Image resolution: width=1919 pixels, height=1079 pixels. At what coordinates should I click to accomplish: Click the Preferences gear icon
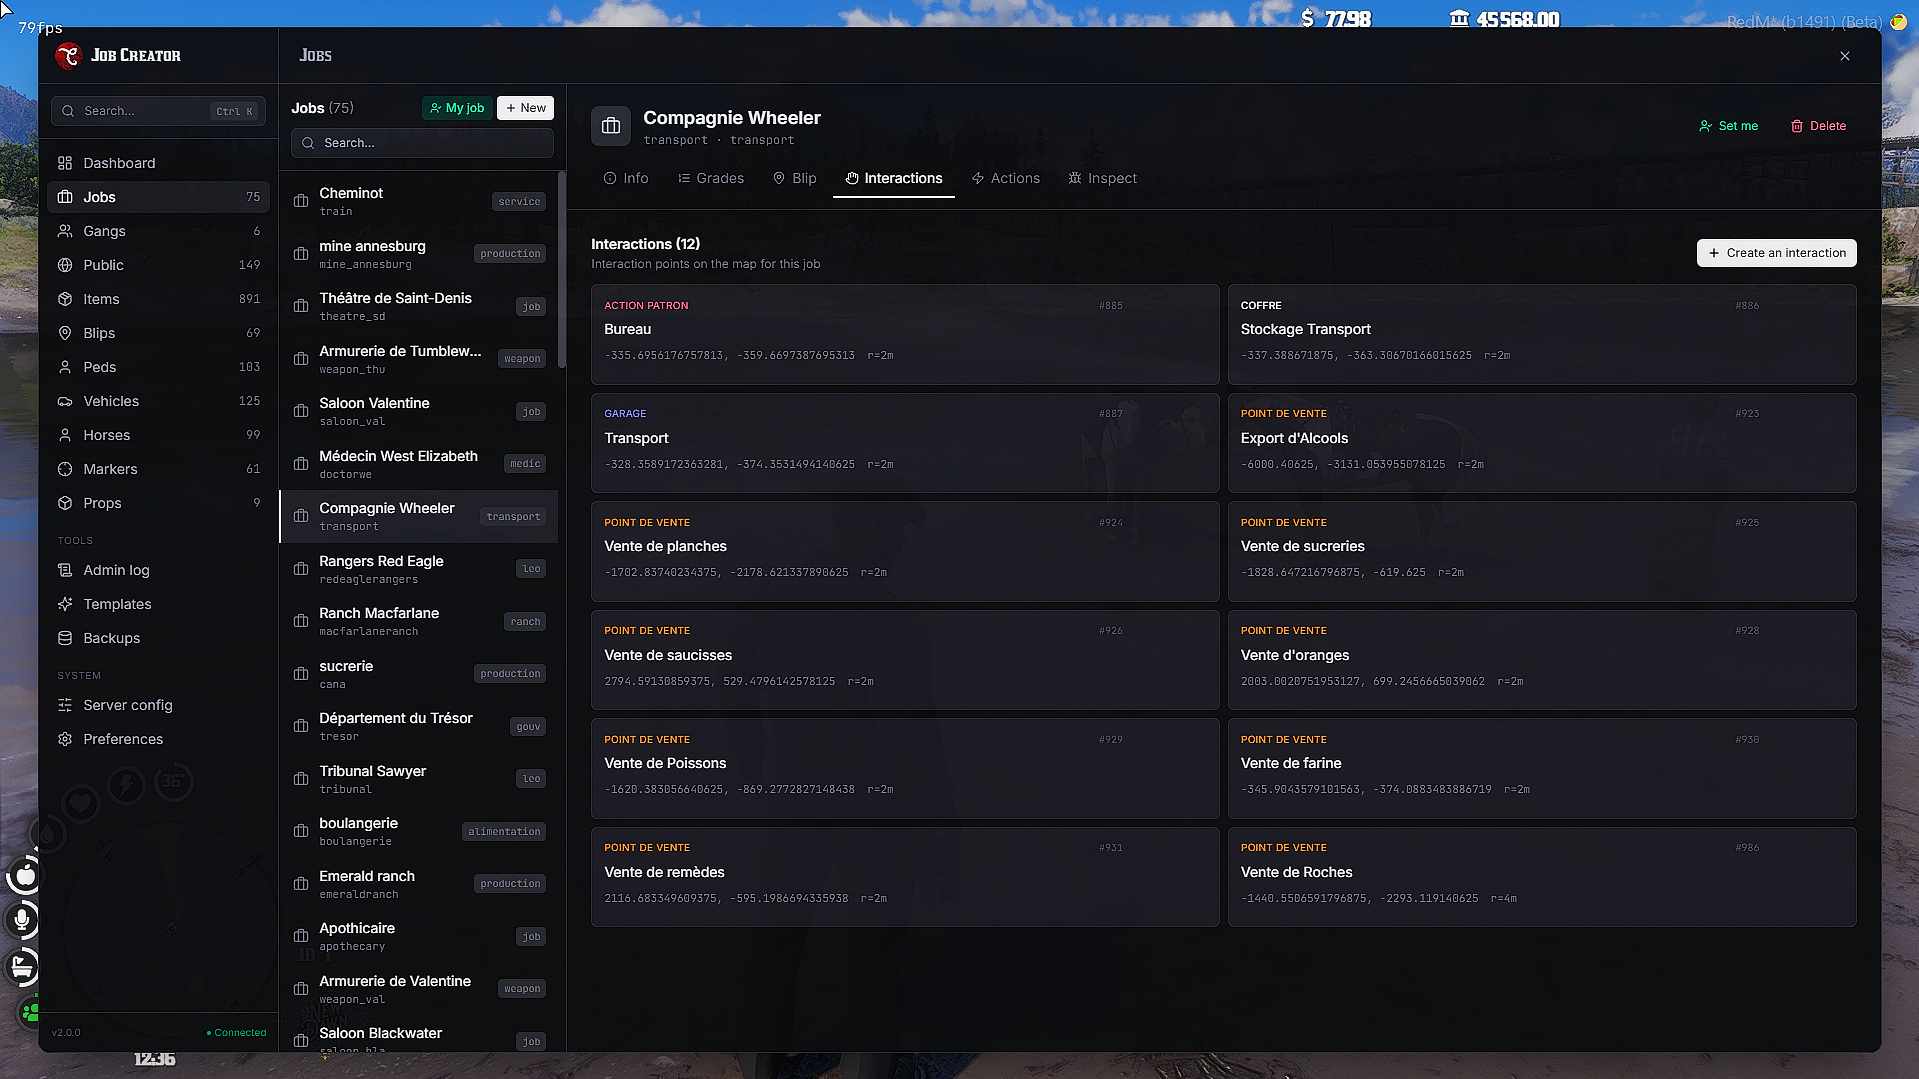[65, 739]
